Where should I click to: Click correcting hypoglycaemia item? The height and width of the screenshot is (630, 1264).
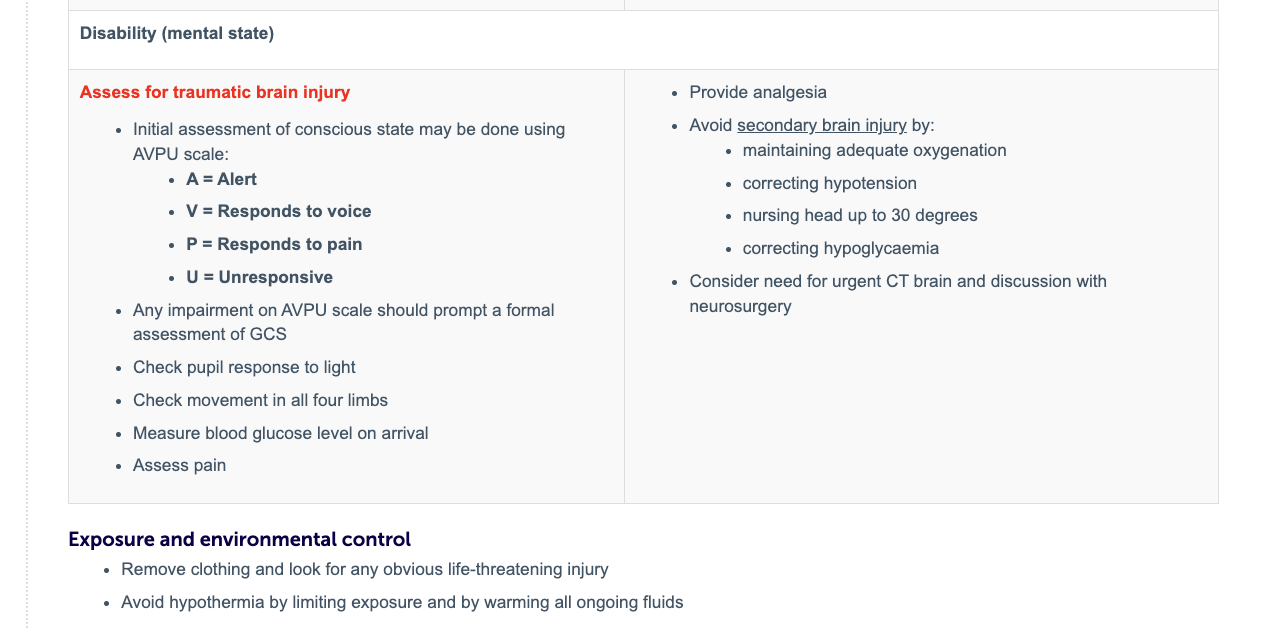[841, 248]
